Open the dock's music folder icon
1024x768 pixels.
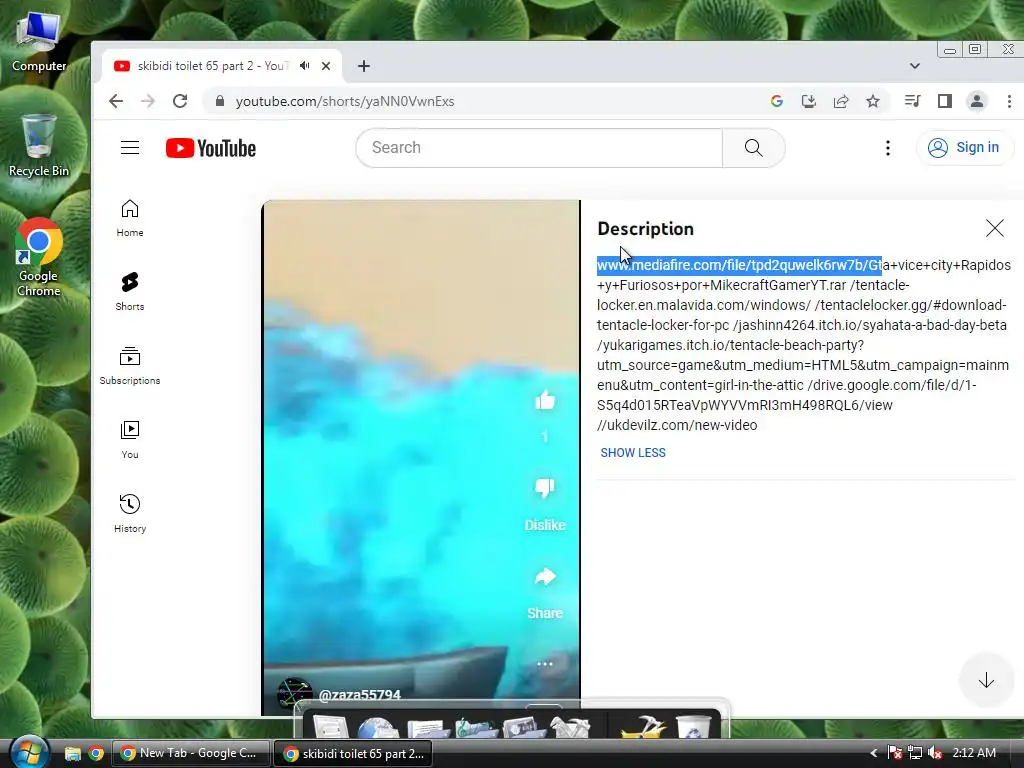[476, 728]
